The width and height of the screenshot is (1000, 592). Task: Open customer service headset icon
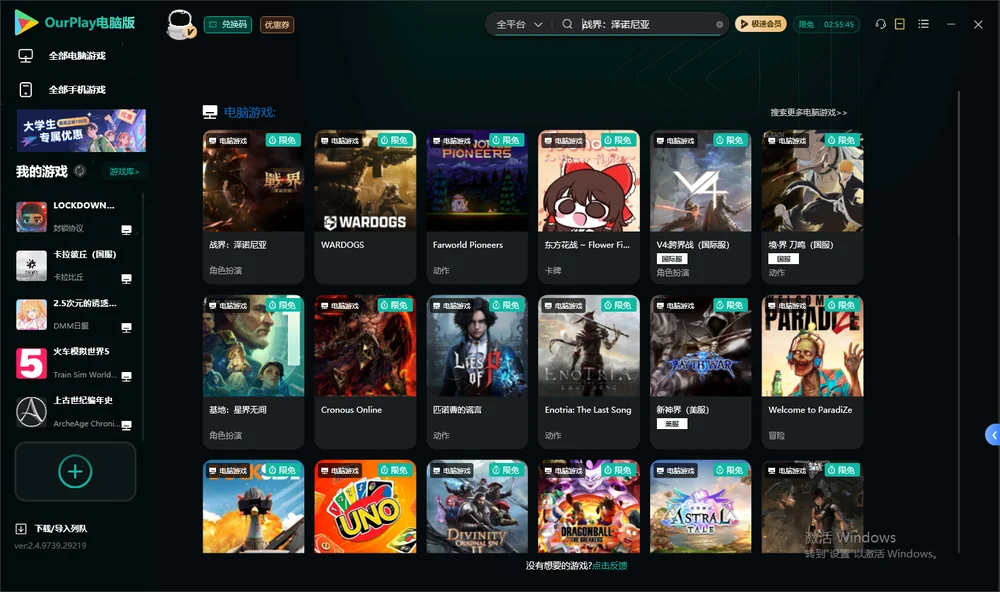(x=881, y=24)
